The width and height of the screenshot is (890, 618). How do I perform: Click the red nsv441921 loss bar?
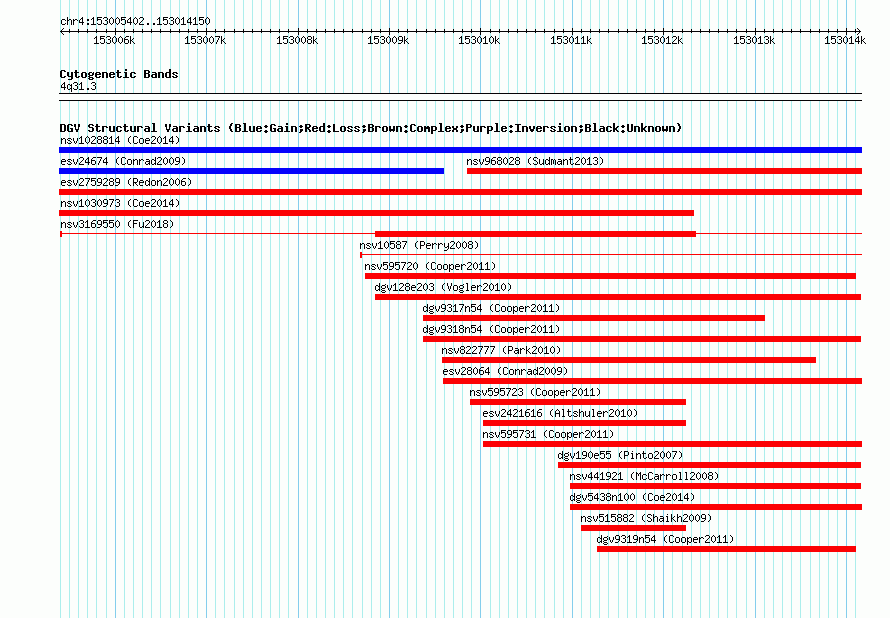pos(716,486)
